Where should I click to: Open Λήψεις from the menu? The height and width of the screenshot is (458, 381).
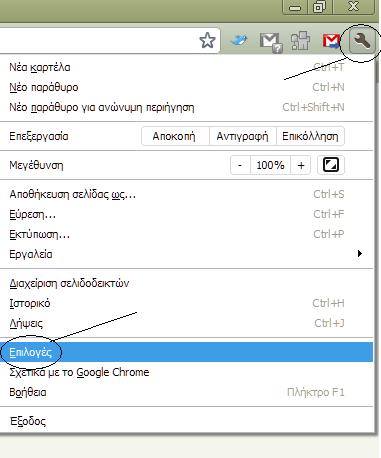(x=186, y=323)
